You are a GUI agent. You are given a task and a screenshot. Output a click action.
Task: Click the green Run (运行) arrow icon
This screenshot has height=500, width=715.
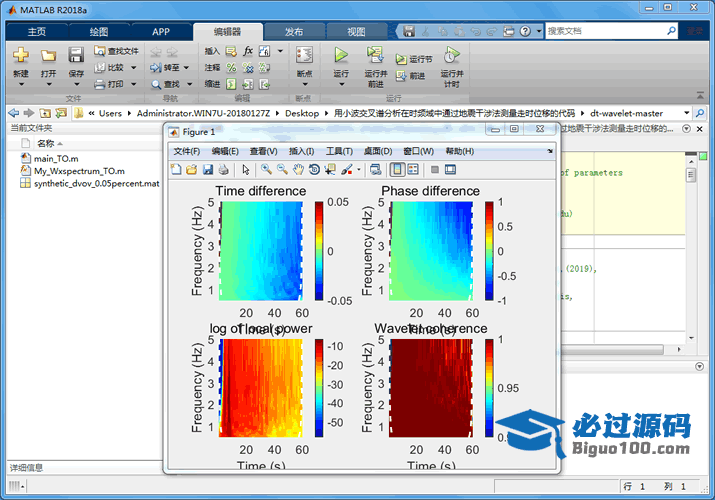(341, 55)
